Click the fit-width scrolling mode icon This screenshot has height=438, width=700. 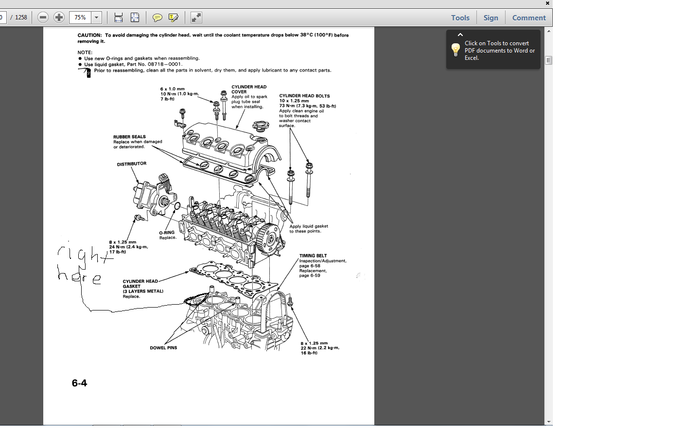(x=118, y=17)
